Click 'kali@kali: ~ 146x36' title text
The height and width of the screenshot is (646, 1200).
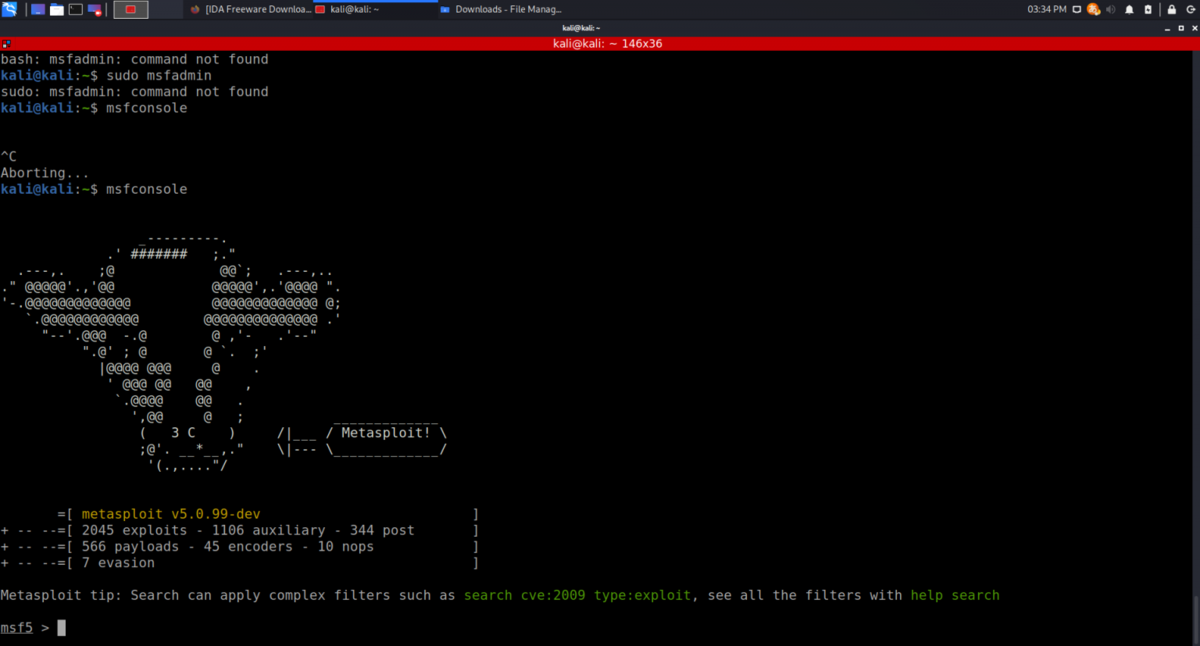click(607, 44)
